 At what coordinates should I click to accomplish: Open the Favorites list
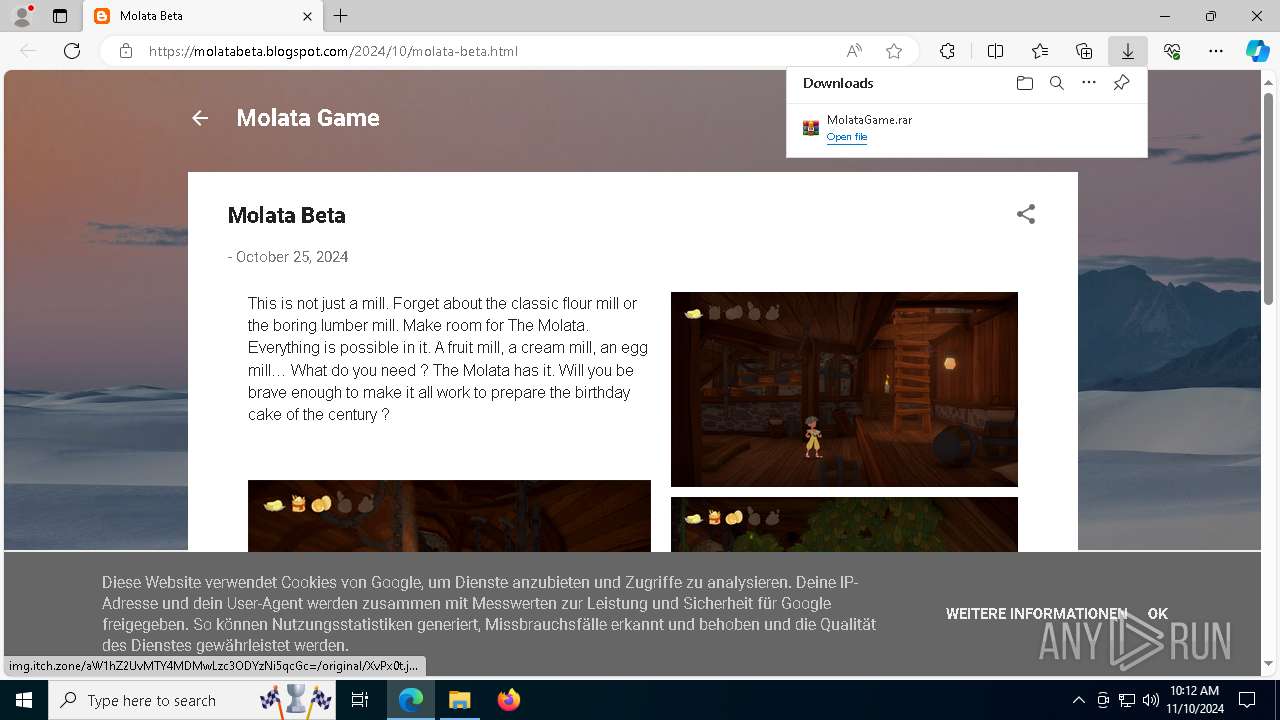(1040, 51)
